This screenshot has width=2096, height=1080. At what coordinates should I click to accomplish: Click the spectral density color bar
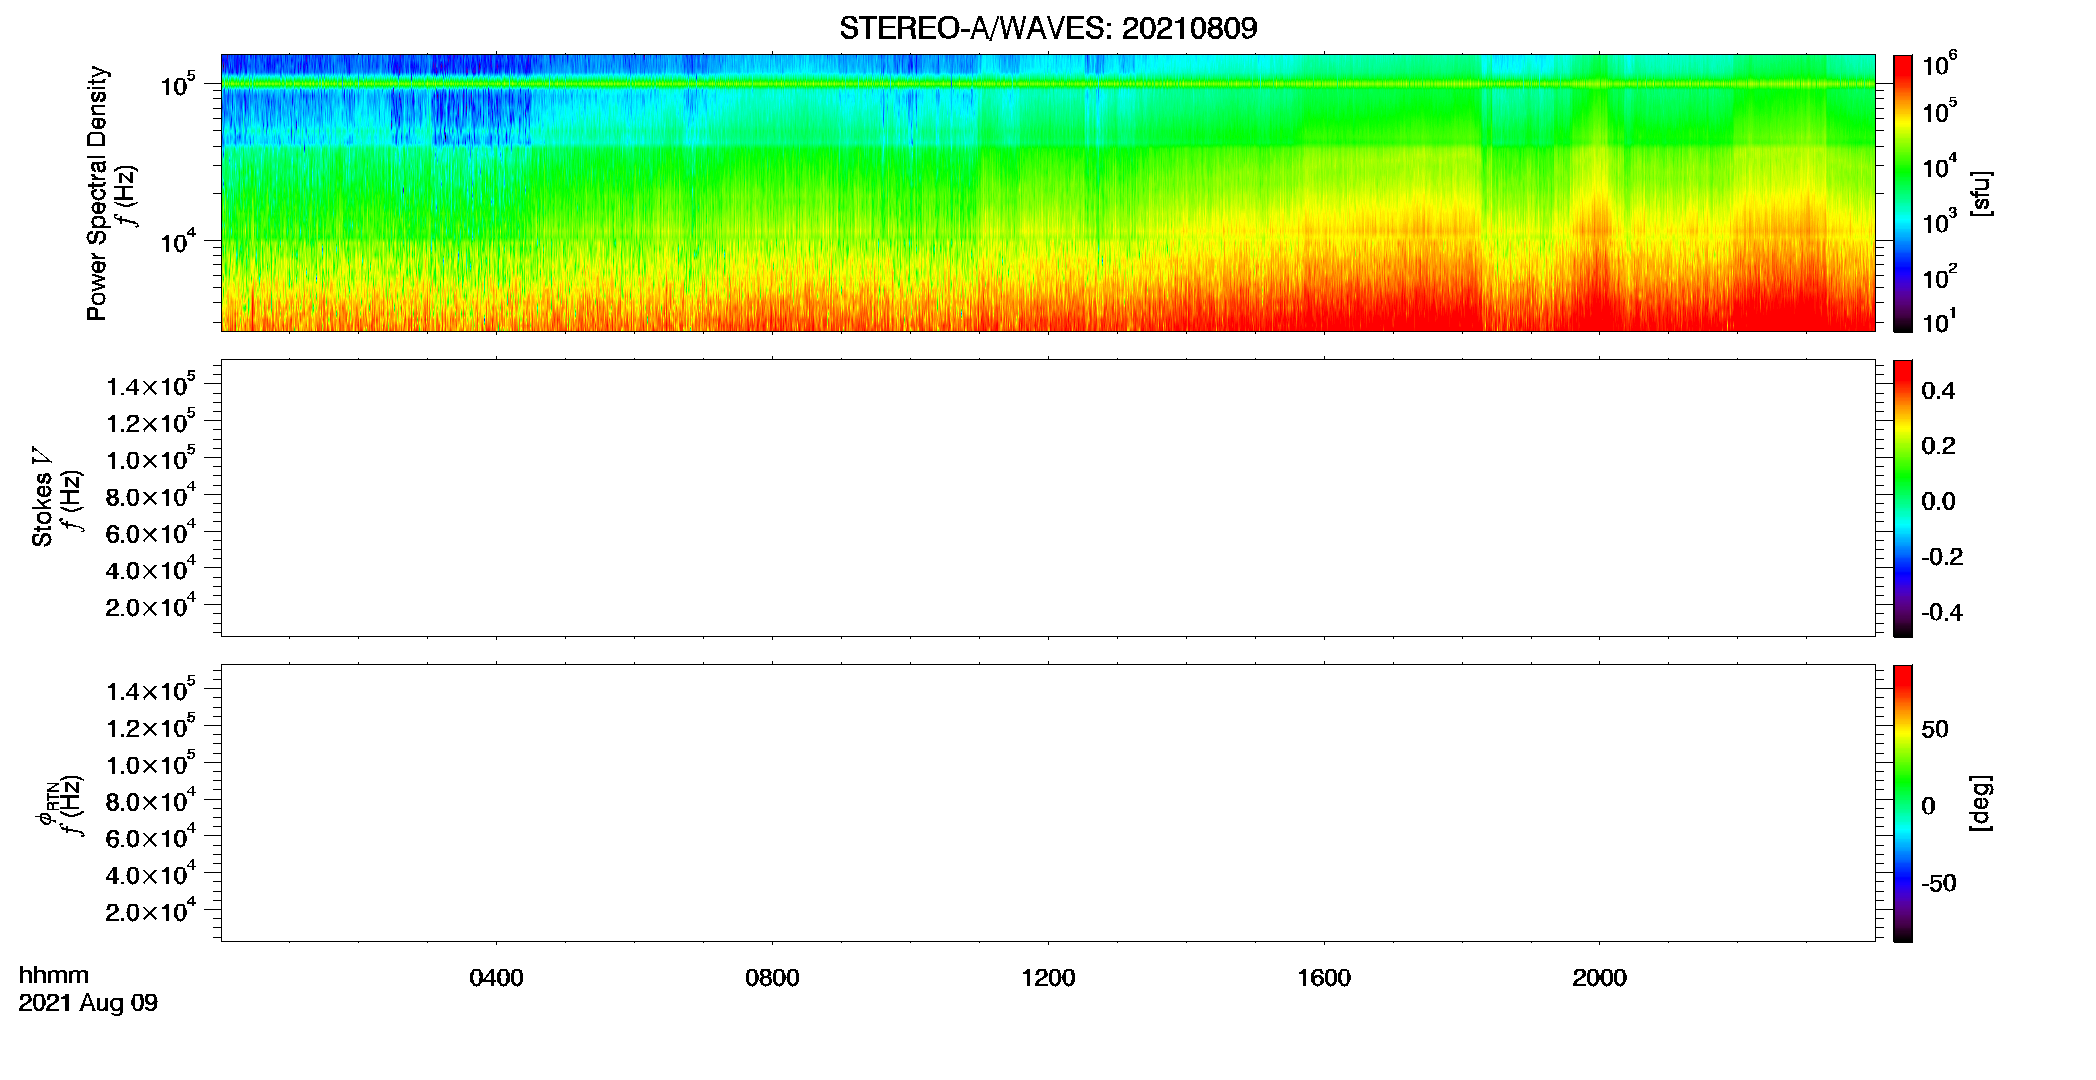pos(1903,192)
